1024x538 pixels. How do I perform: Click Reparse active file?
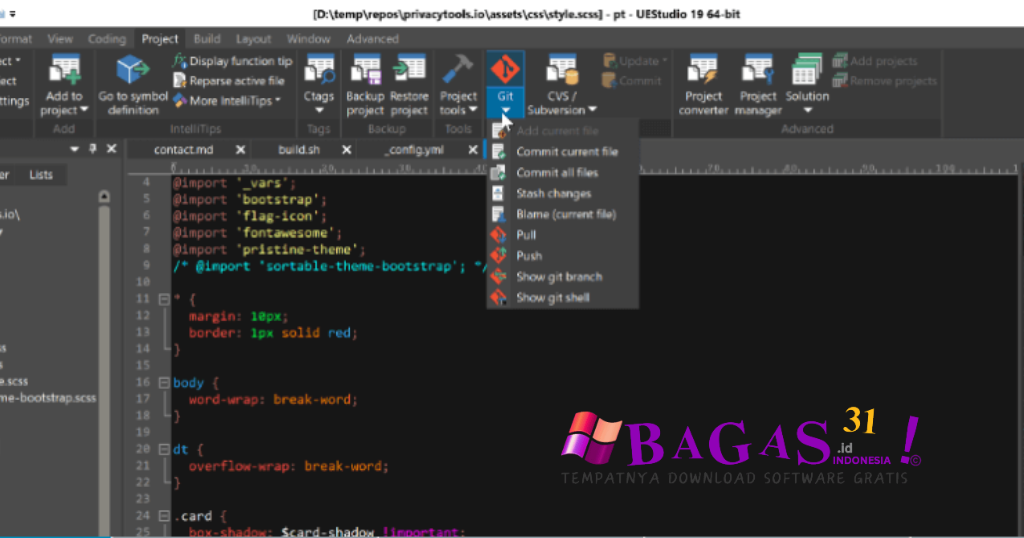[x=229, y=81]
